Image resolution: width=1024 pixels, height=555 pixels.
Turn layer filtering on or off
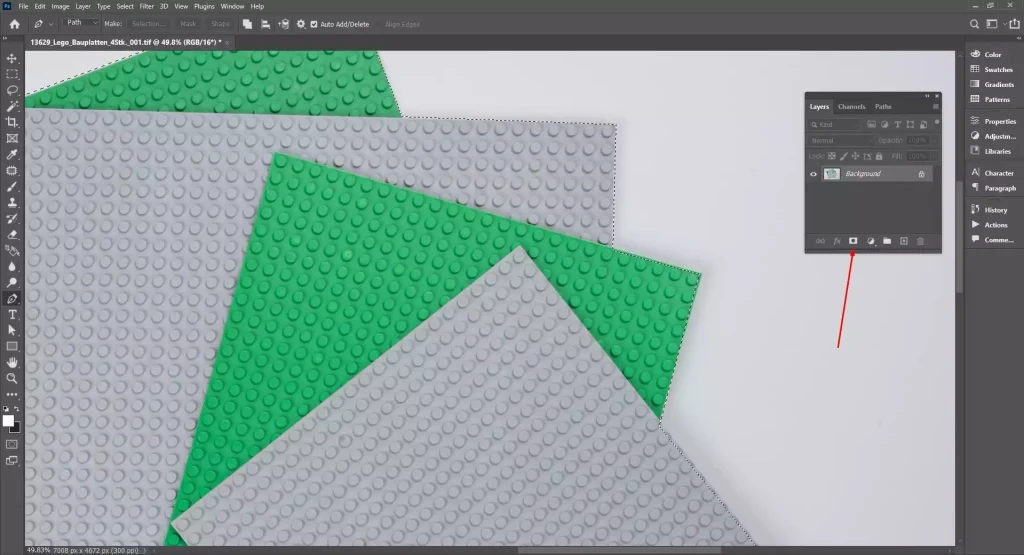point(936,122)
